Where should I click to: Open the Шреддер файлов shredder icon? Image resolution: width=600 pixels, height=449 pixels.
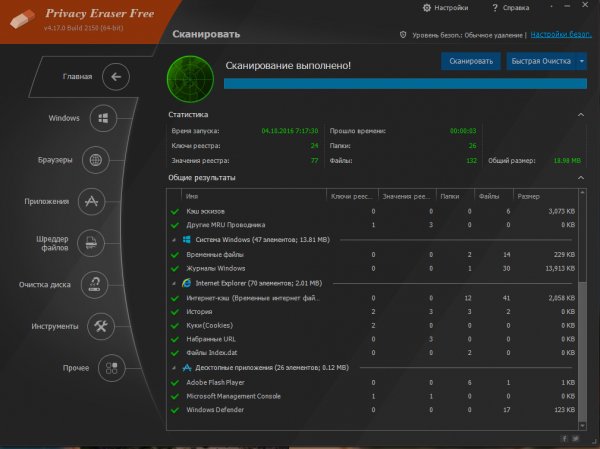[91, 243]
